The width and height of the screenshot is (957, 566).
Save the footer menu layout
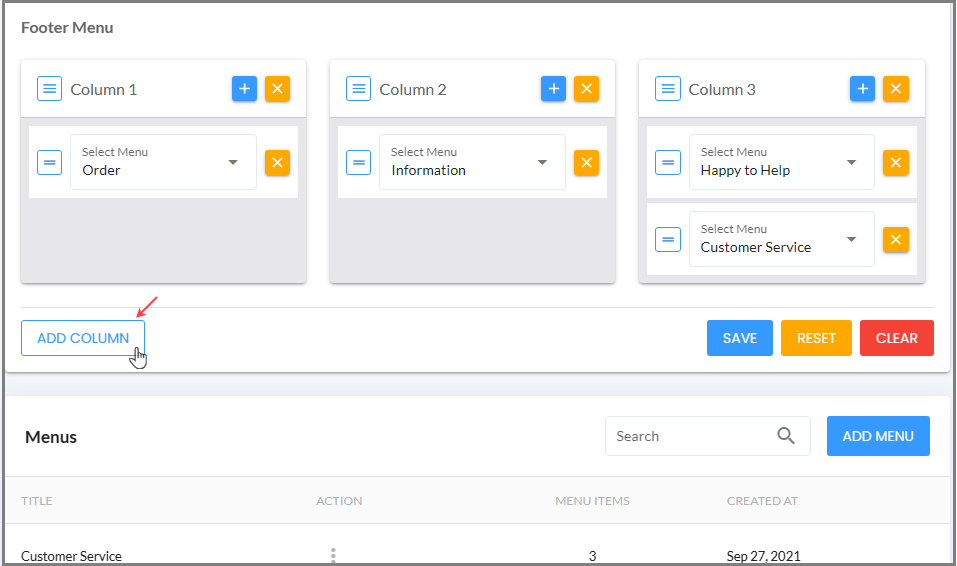tap(740, 338)
